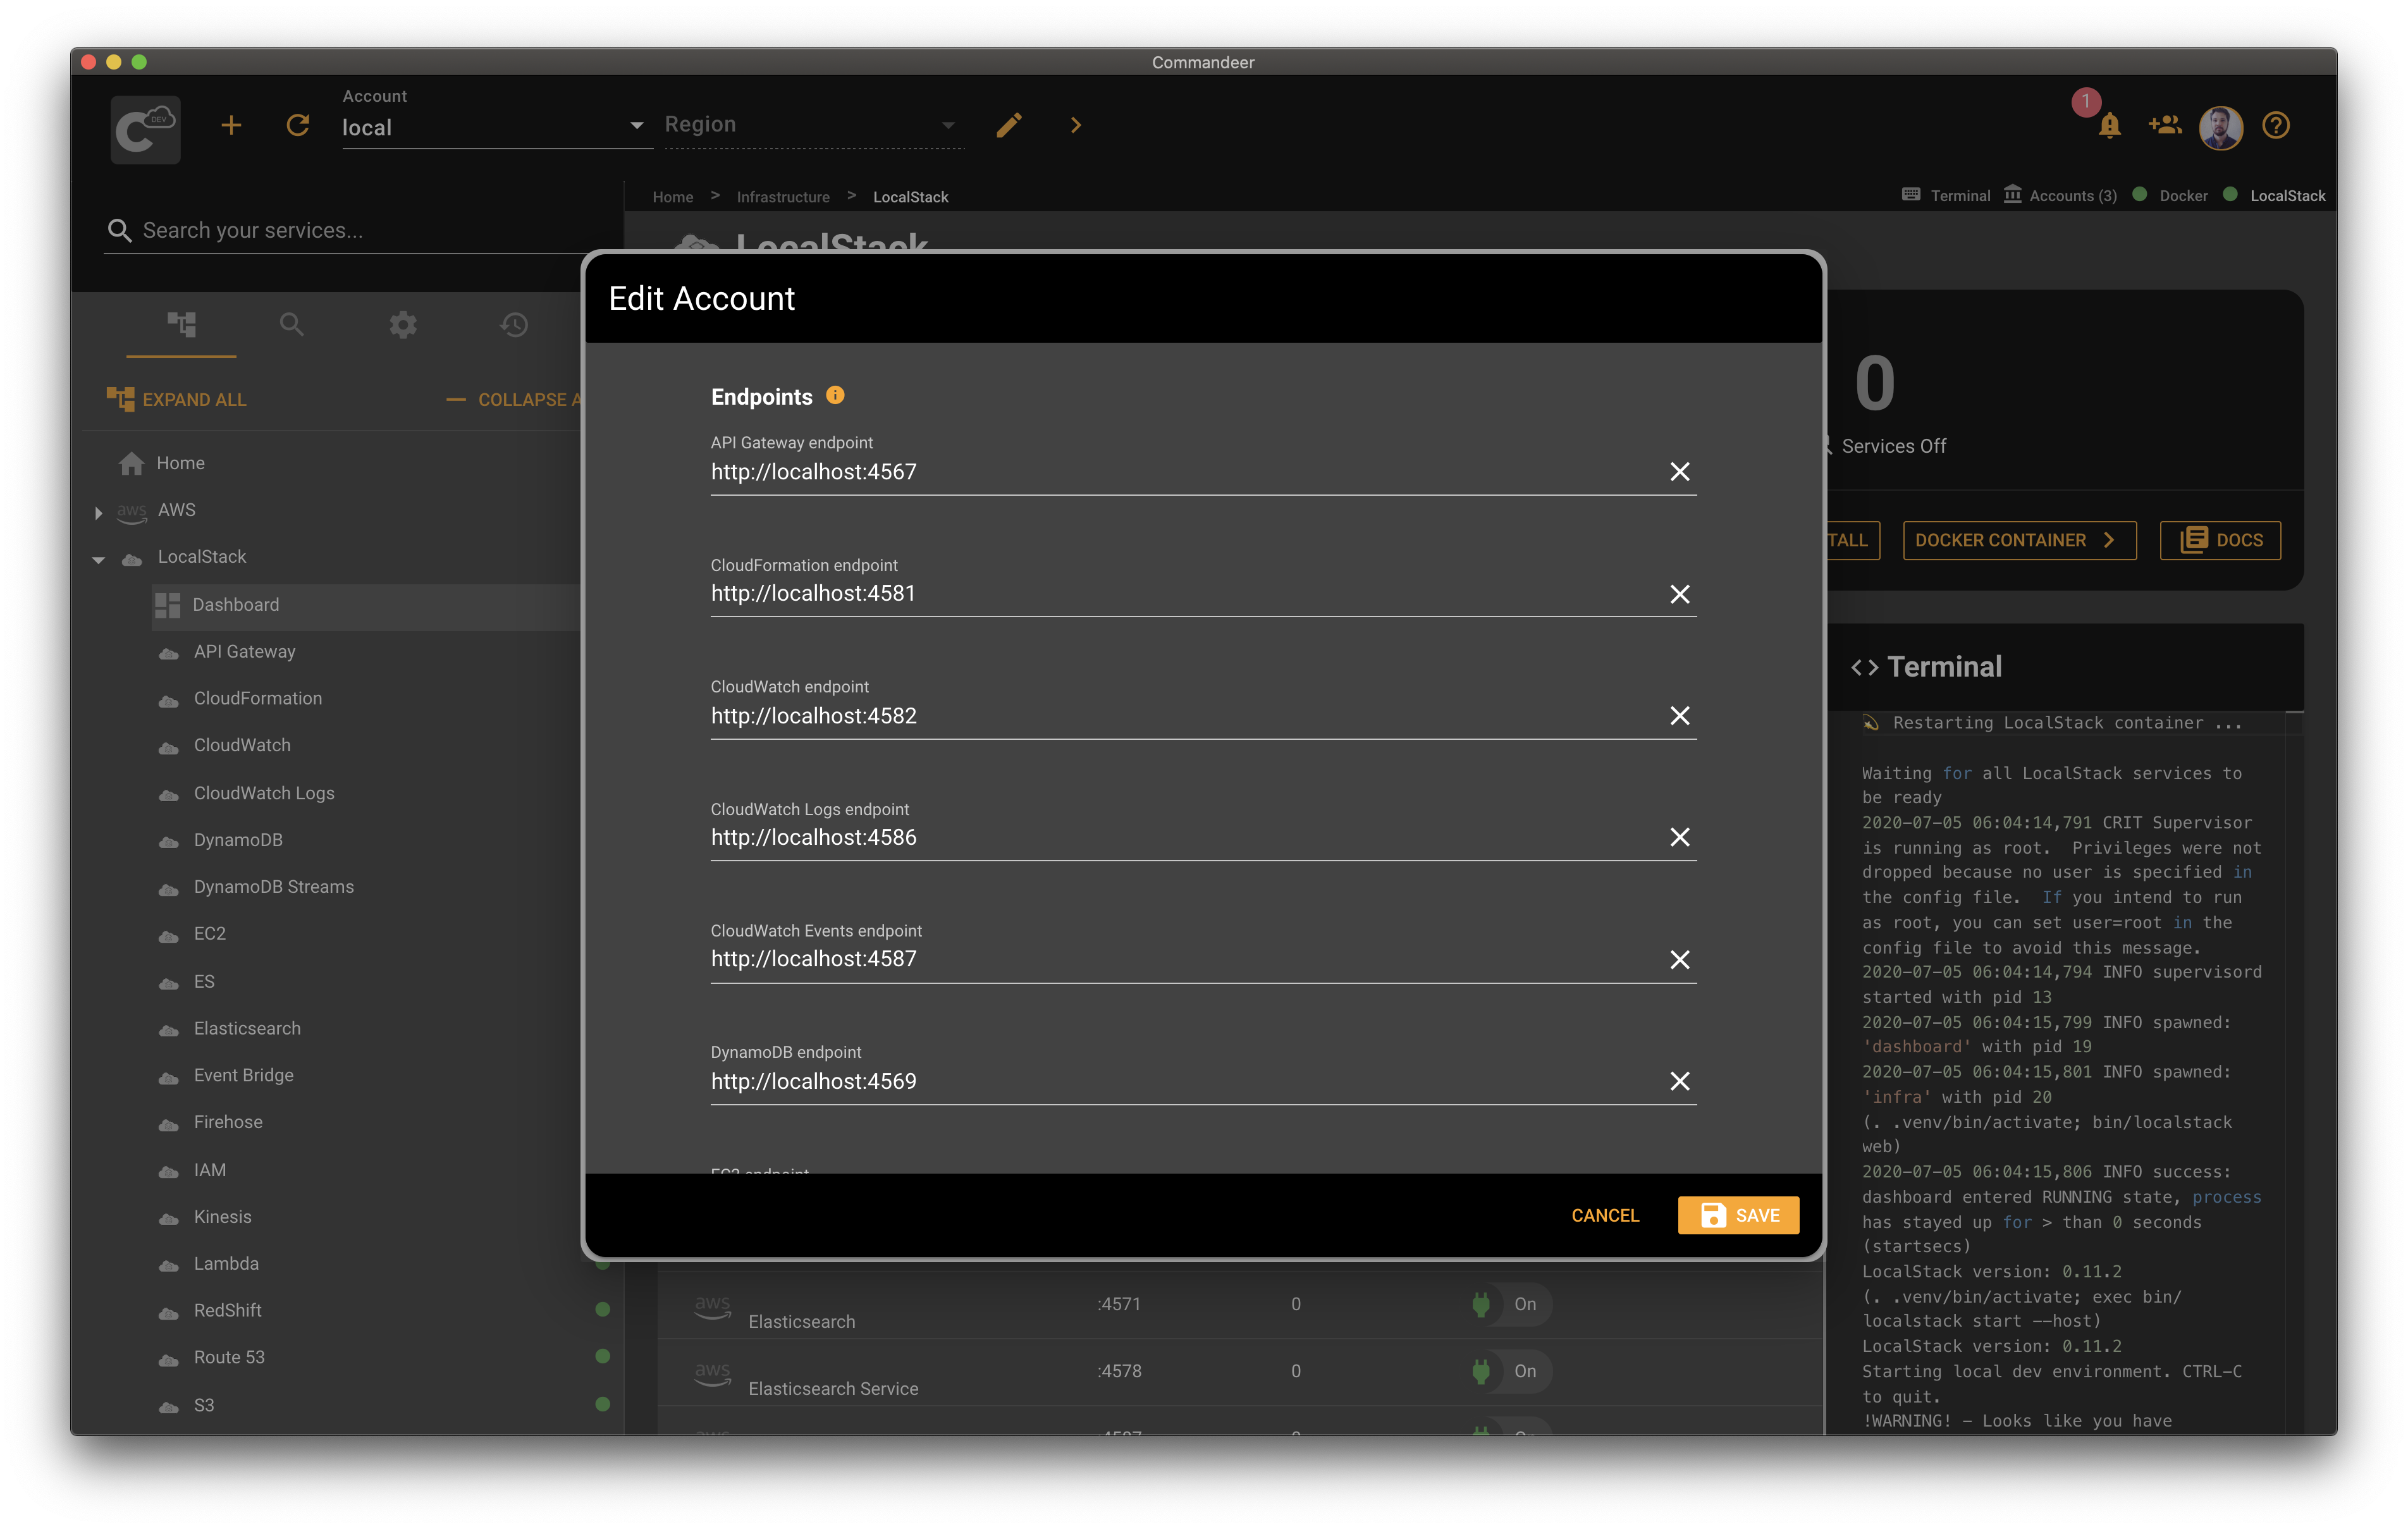Screen dimensions: 2408x1529
Task: Click Home in breadcrumb
Action: click(672, 197)
